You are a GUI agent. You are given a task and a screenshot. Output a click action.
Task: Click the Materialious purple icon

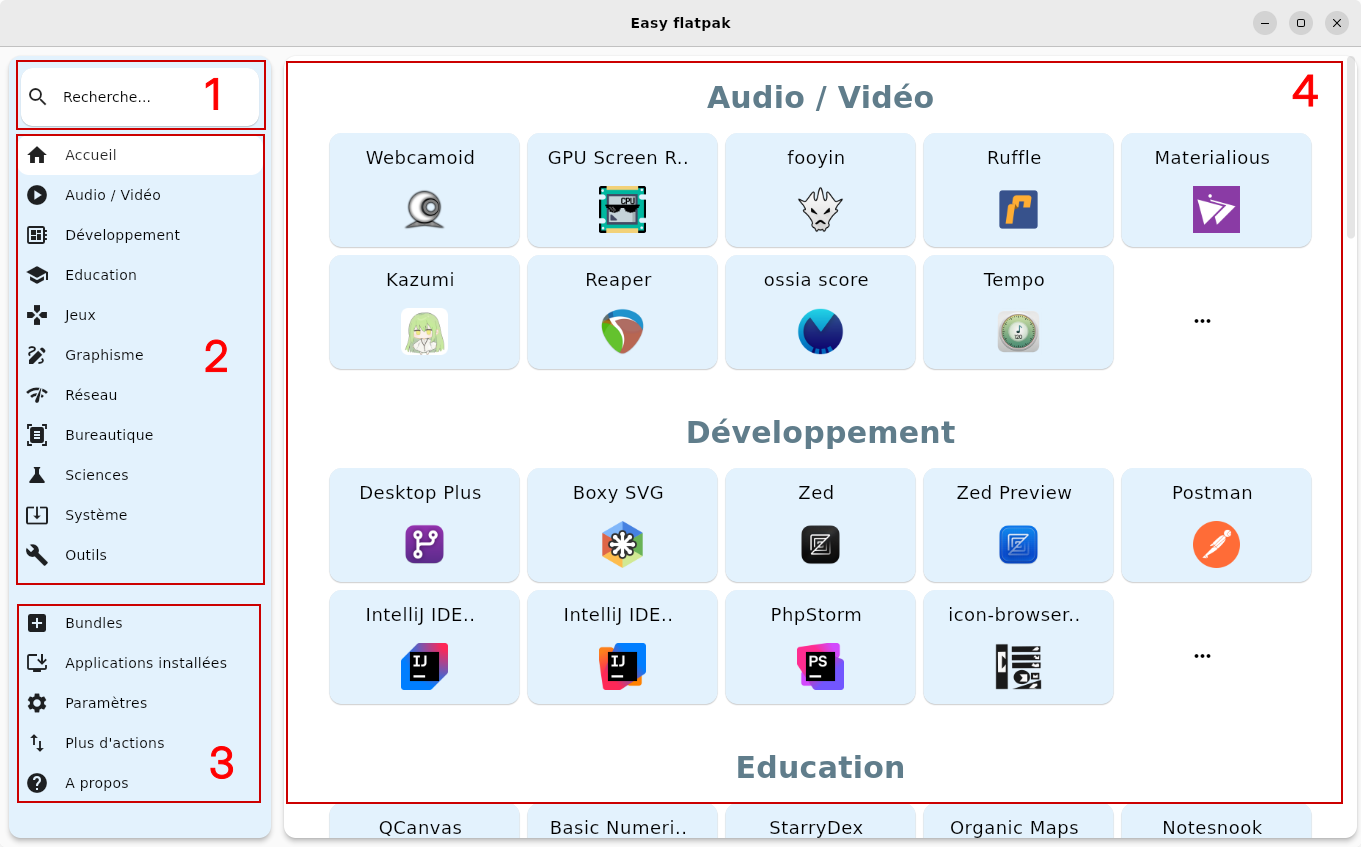pyautogui.click(x=1216, y=210)
